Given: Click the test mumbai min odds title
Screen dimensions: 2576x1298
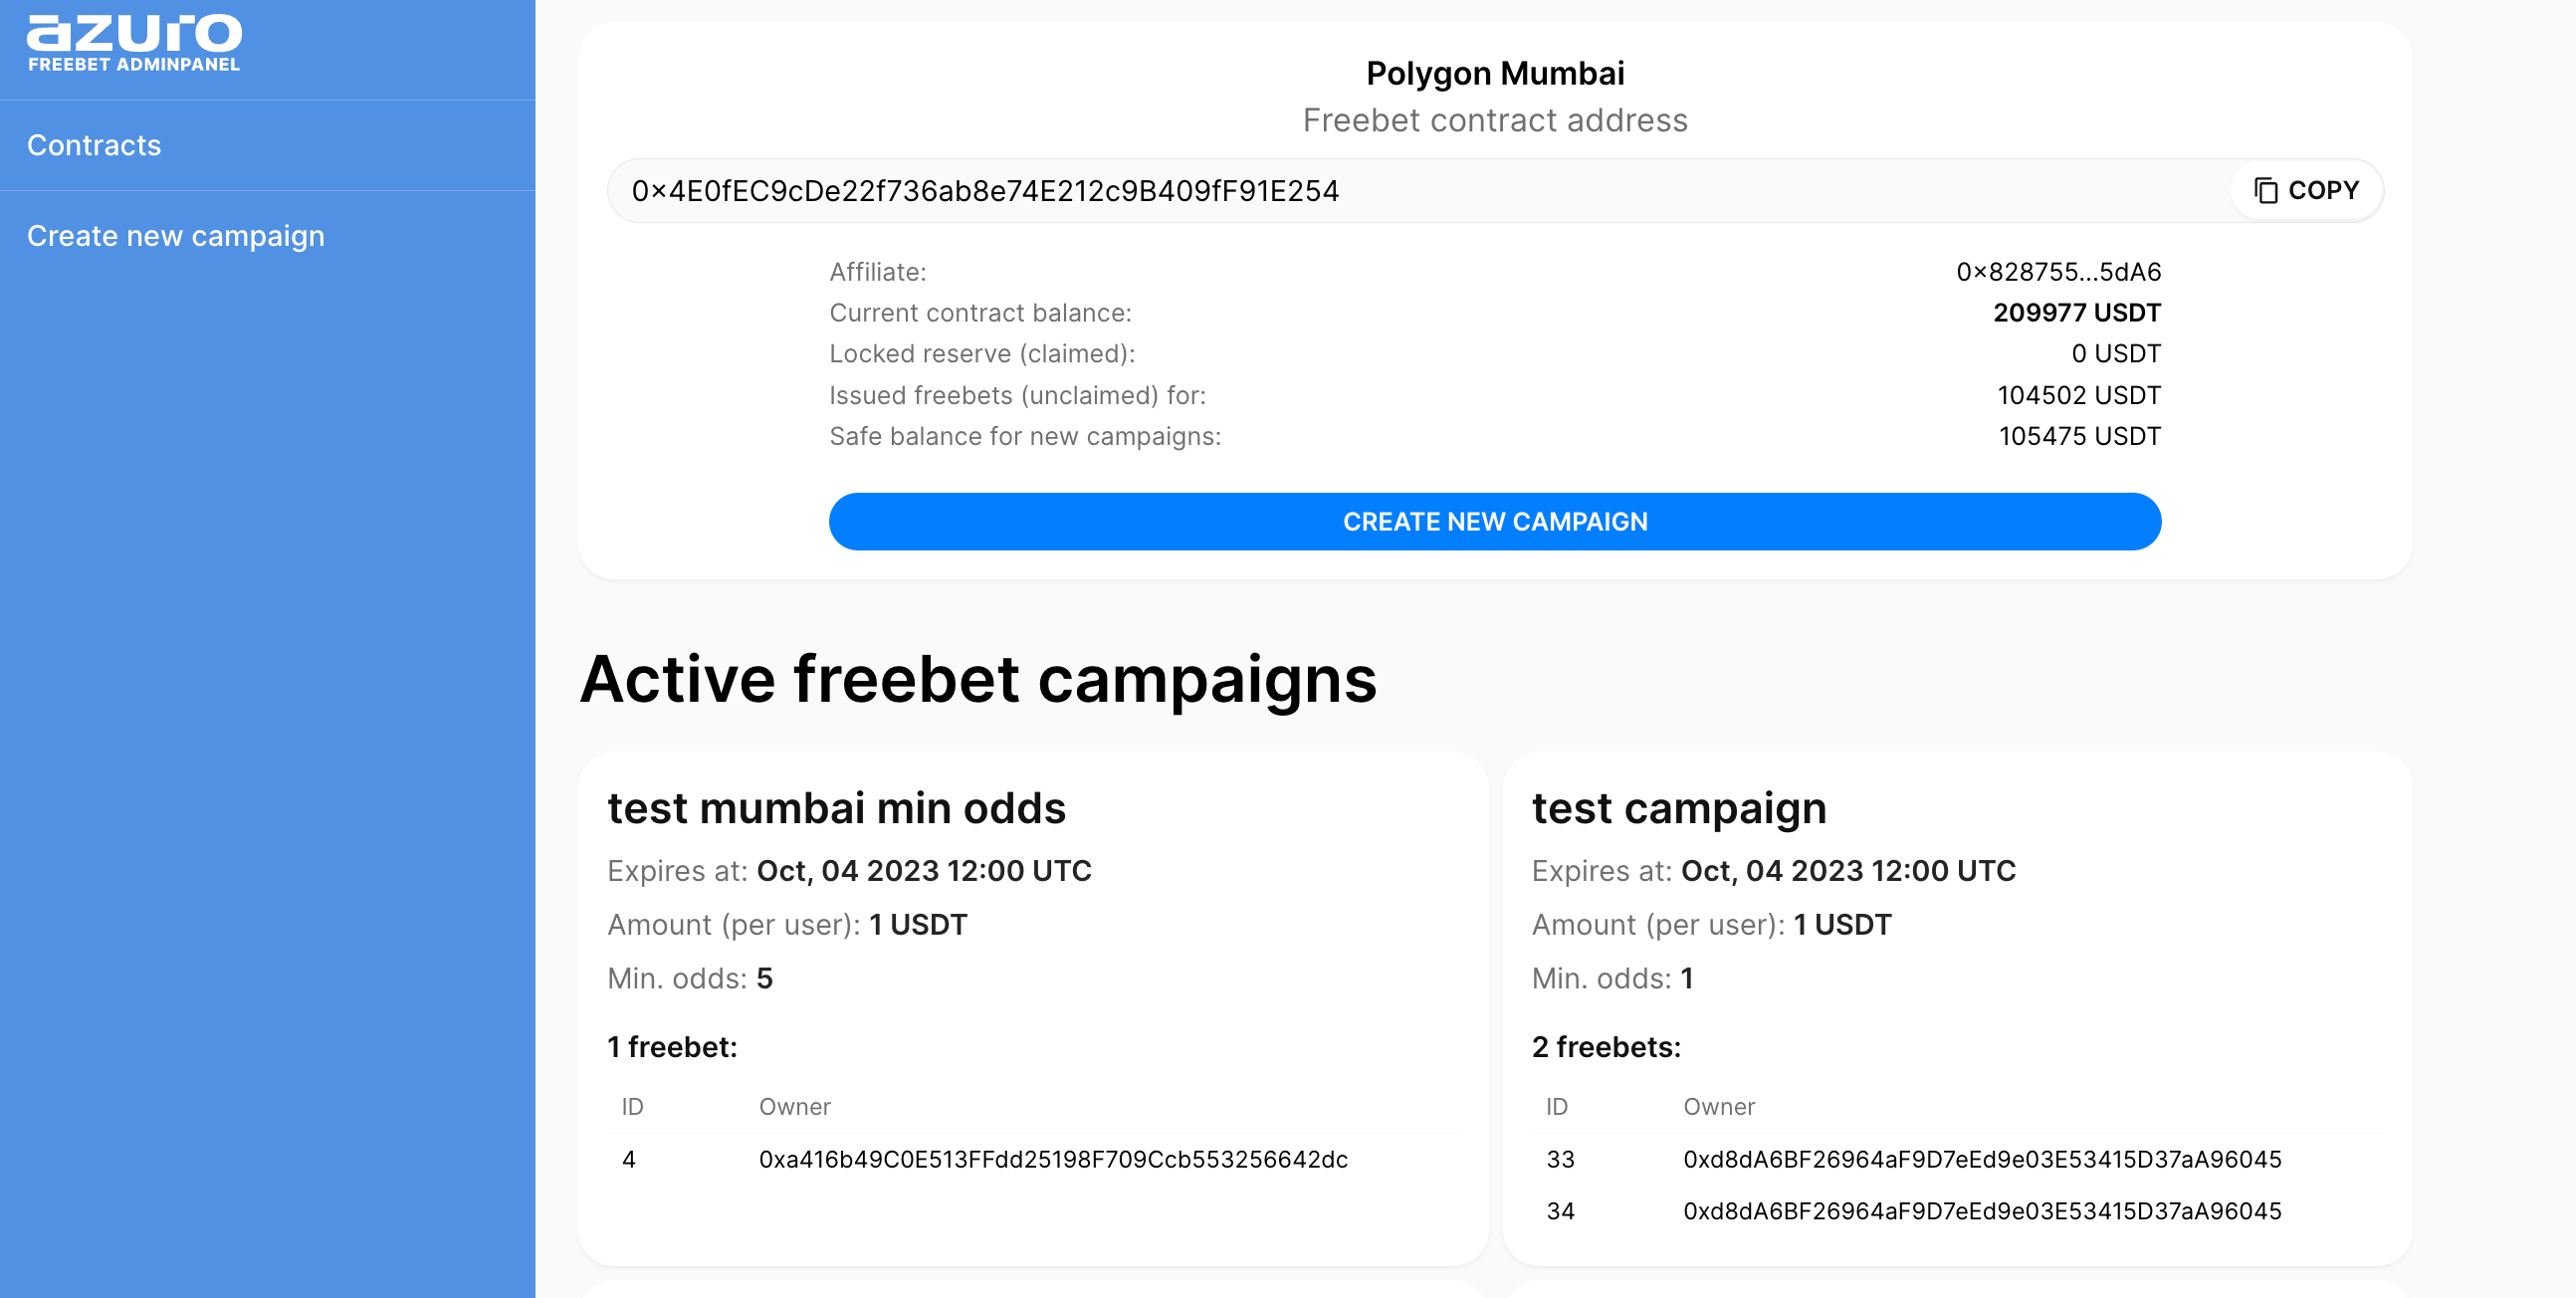Looking at the screenshot, I should 836,808.
